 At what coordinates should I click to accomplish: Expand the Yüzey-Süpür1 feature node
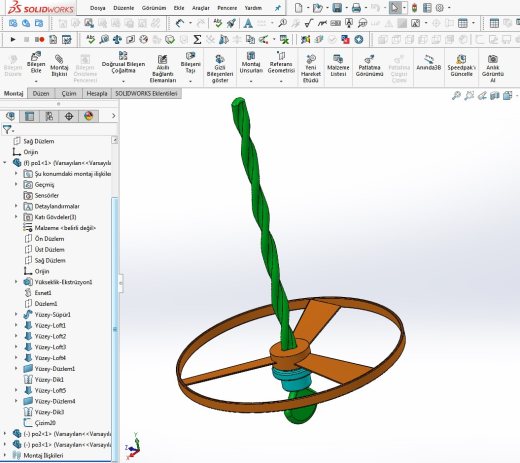[16, 314]
